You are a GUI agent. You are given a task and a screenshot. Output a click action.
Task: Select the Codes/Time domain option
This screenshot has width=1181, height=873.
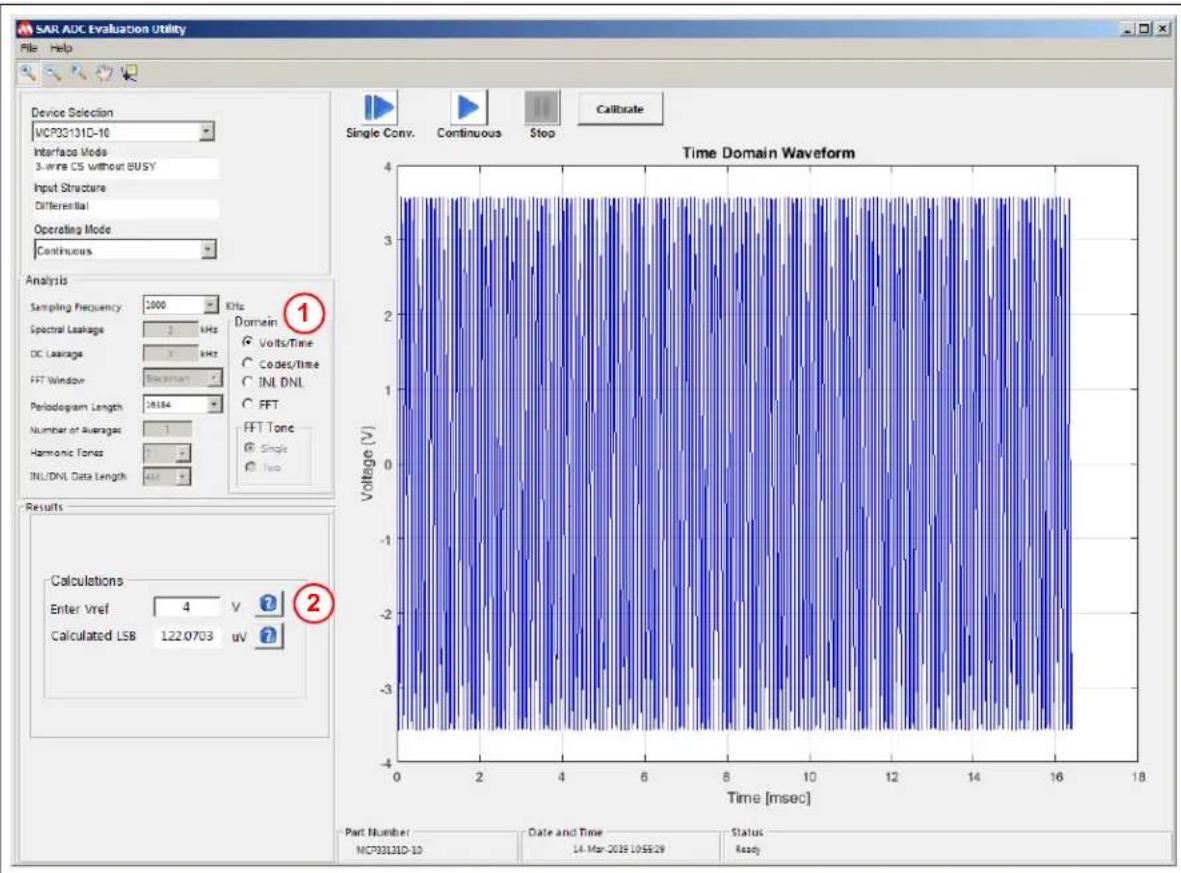tap(247, 363)
